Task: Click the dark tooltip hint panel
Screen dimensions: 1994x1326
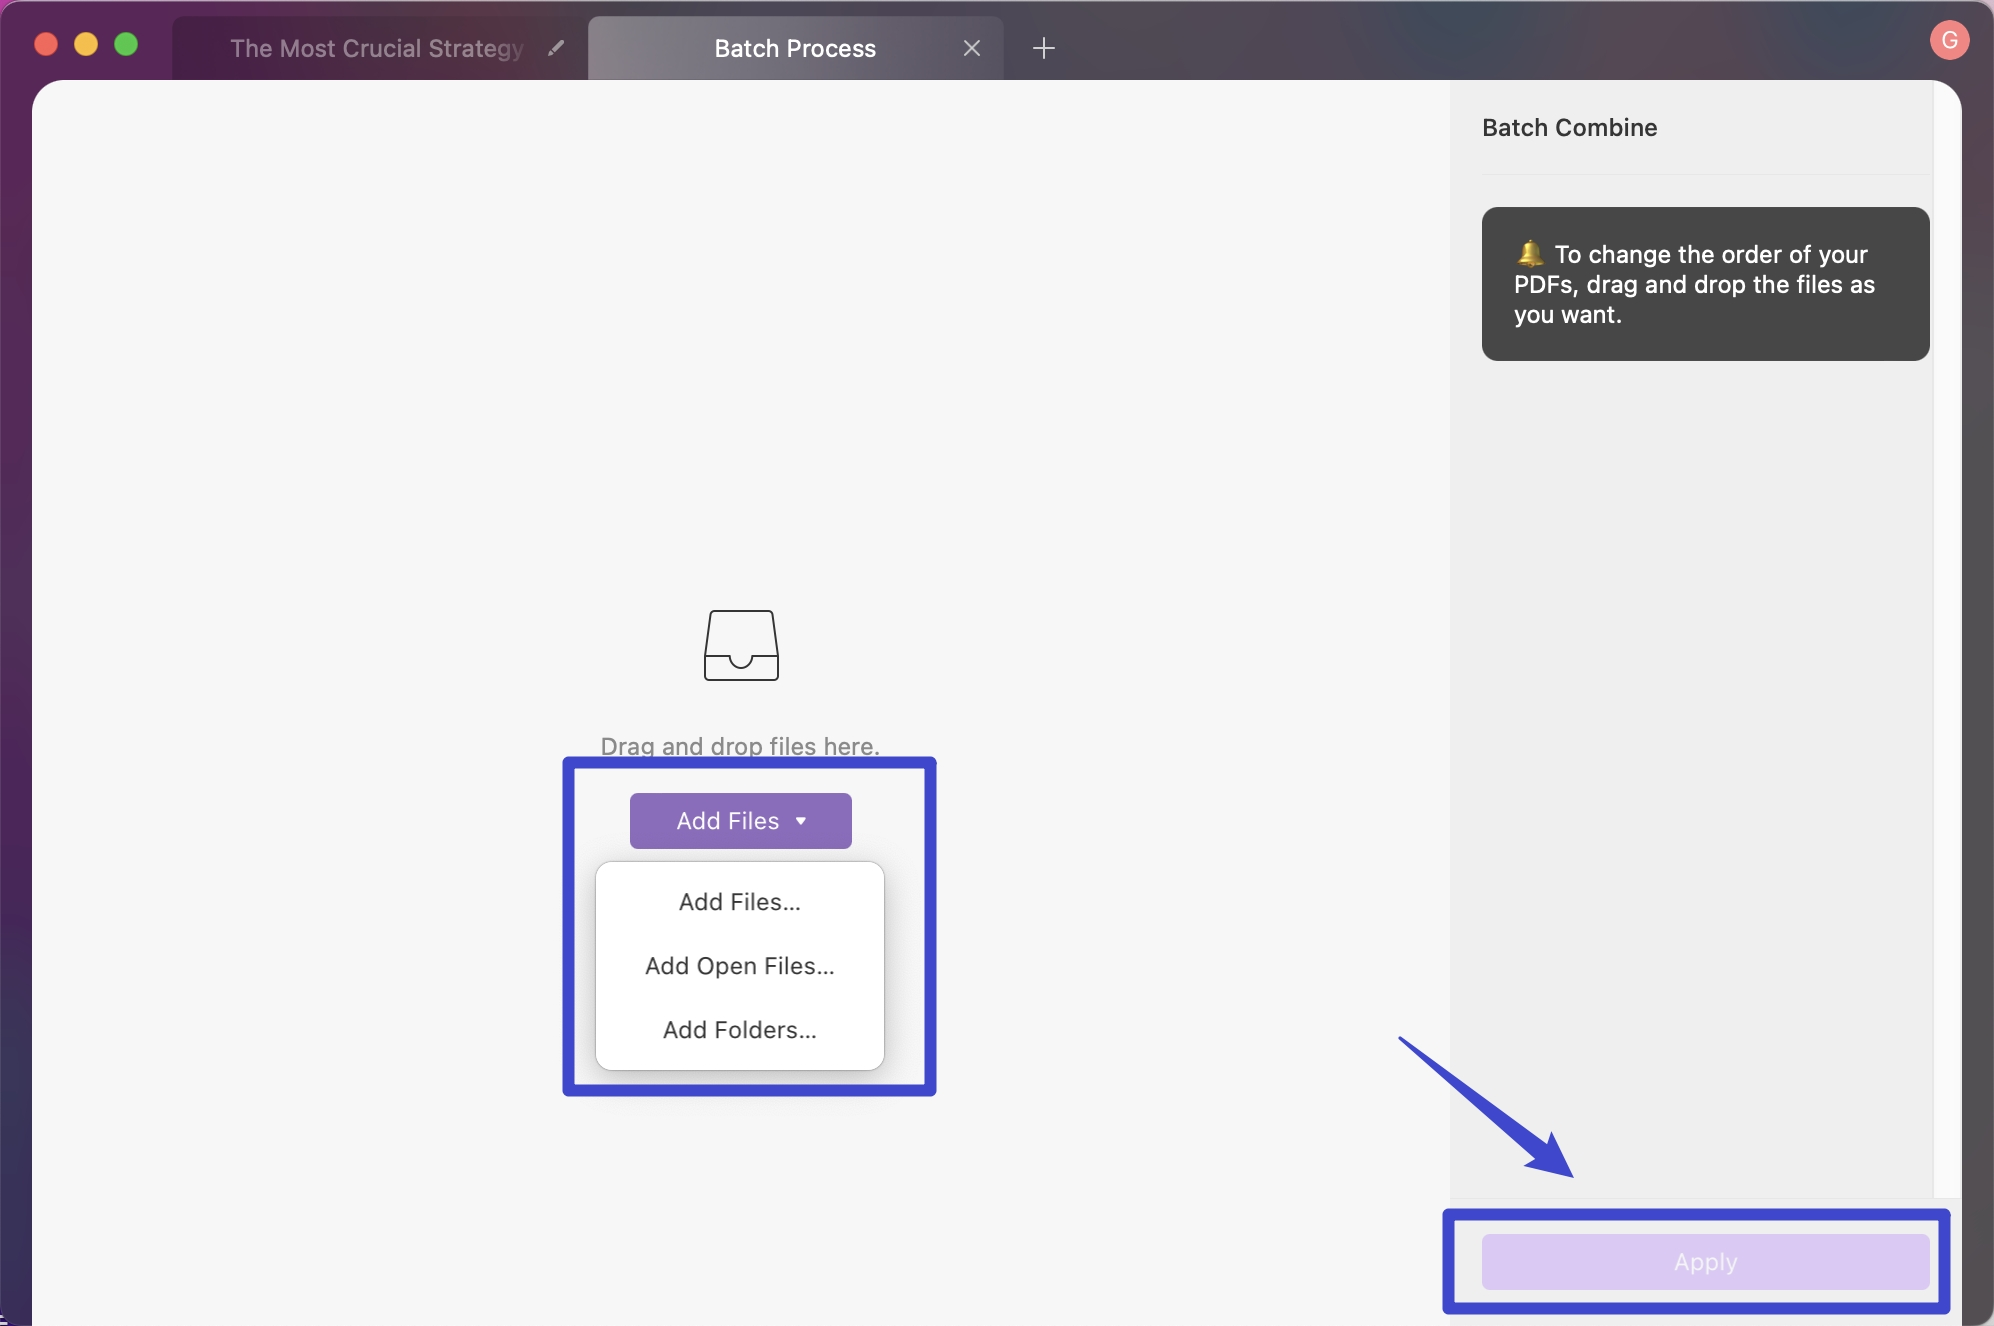Action: 1704,283
